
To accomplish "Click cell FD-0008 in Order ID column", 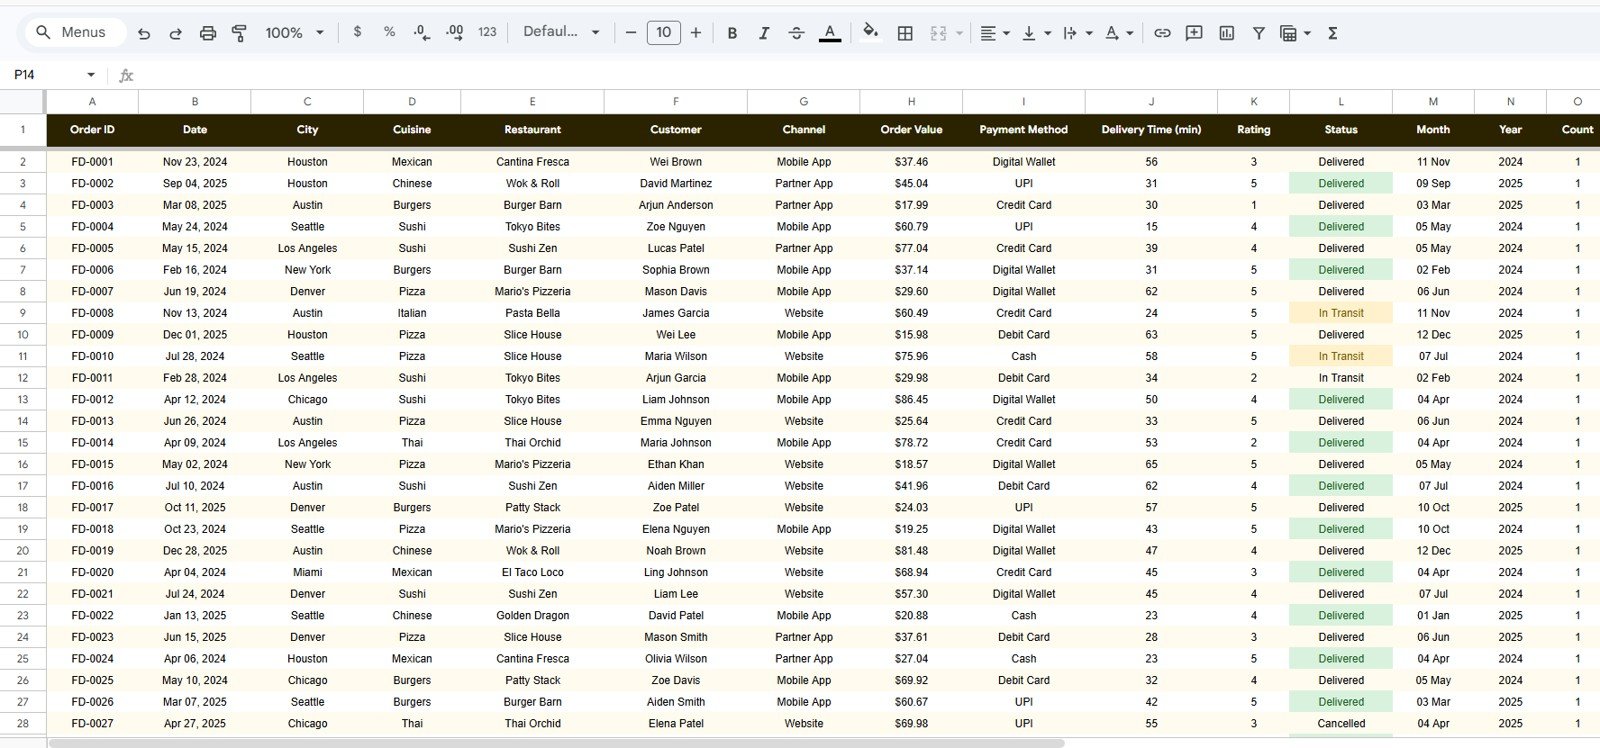I will coord(92,313).
